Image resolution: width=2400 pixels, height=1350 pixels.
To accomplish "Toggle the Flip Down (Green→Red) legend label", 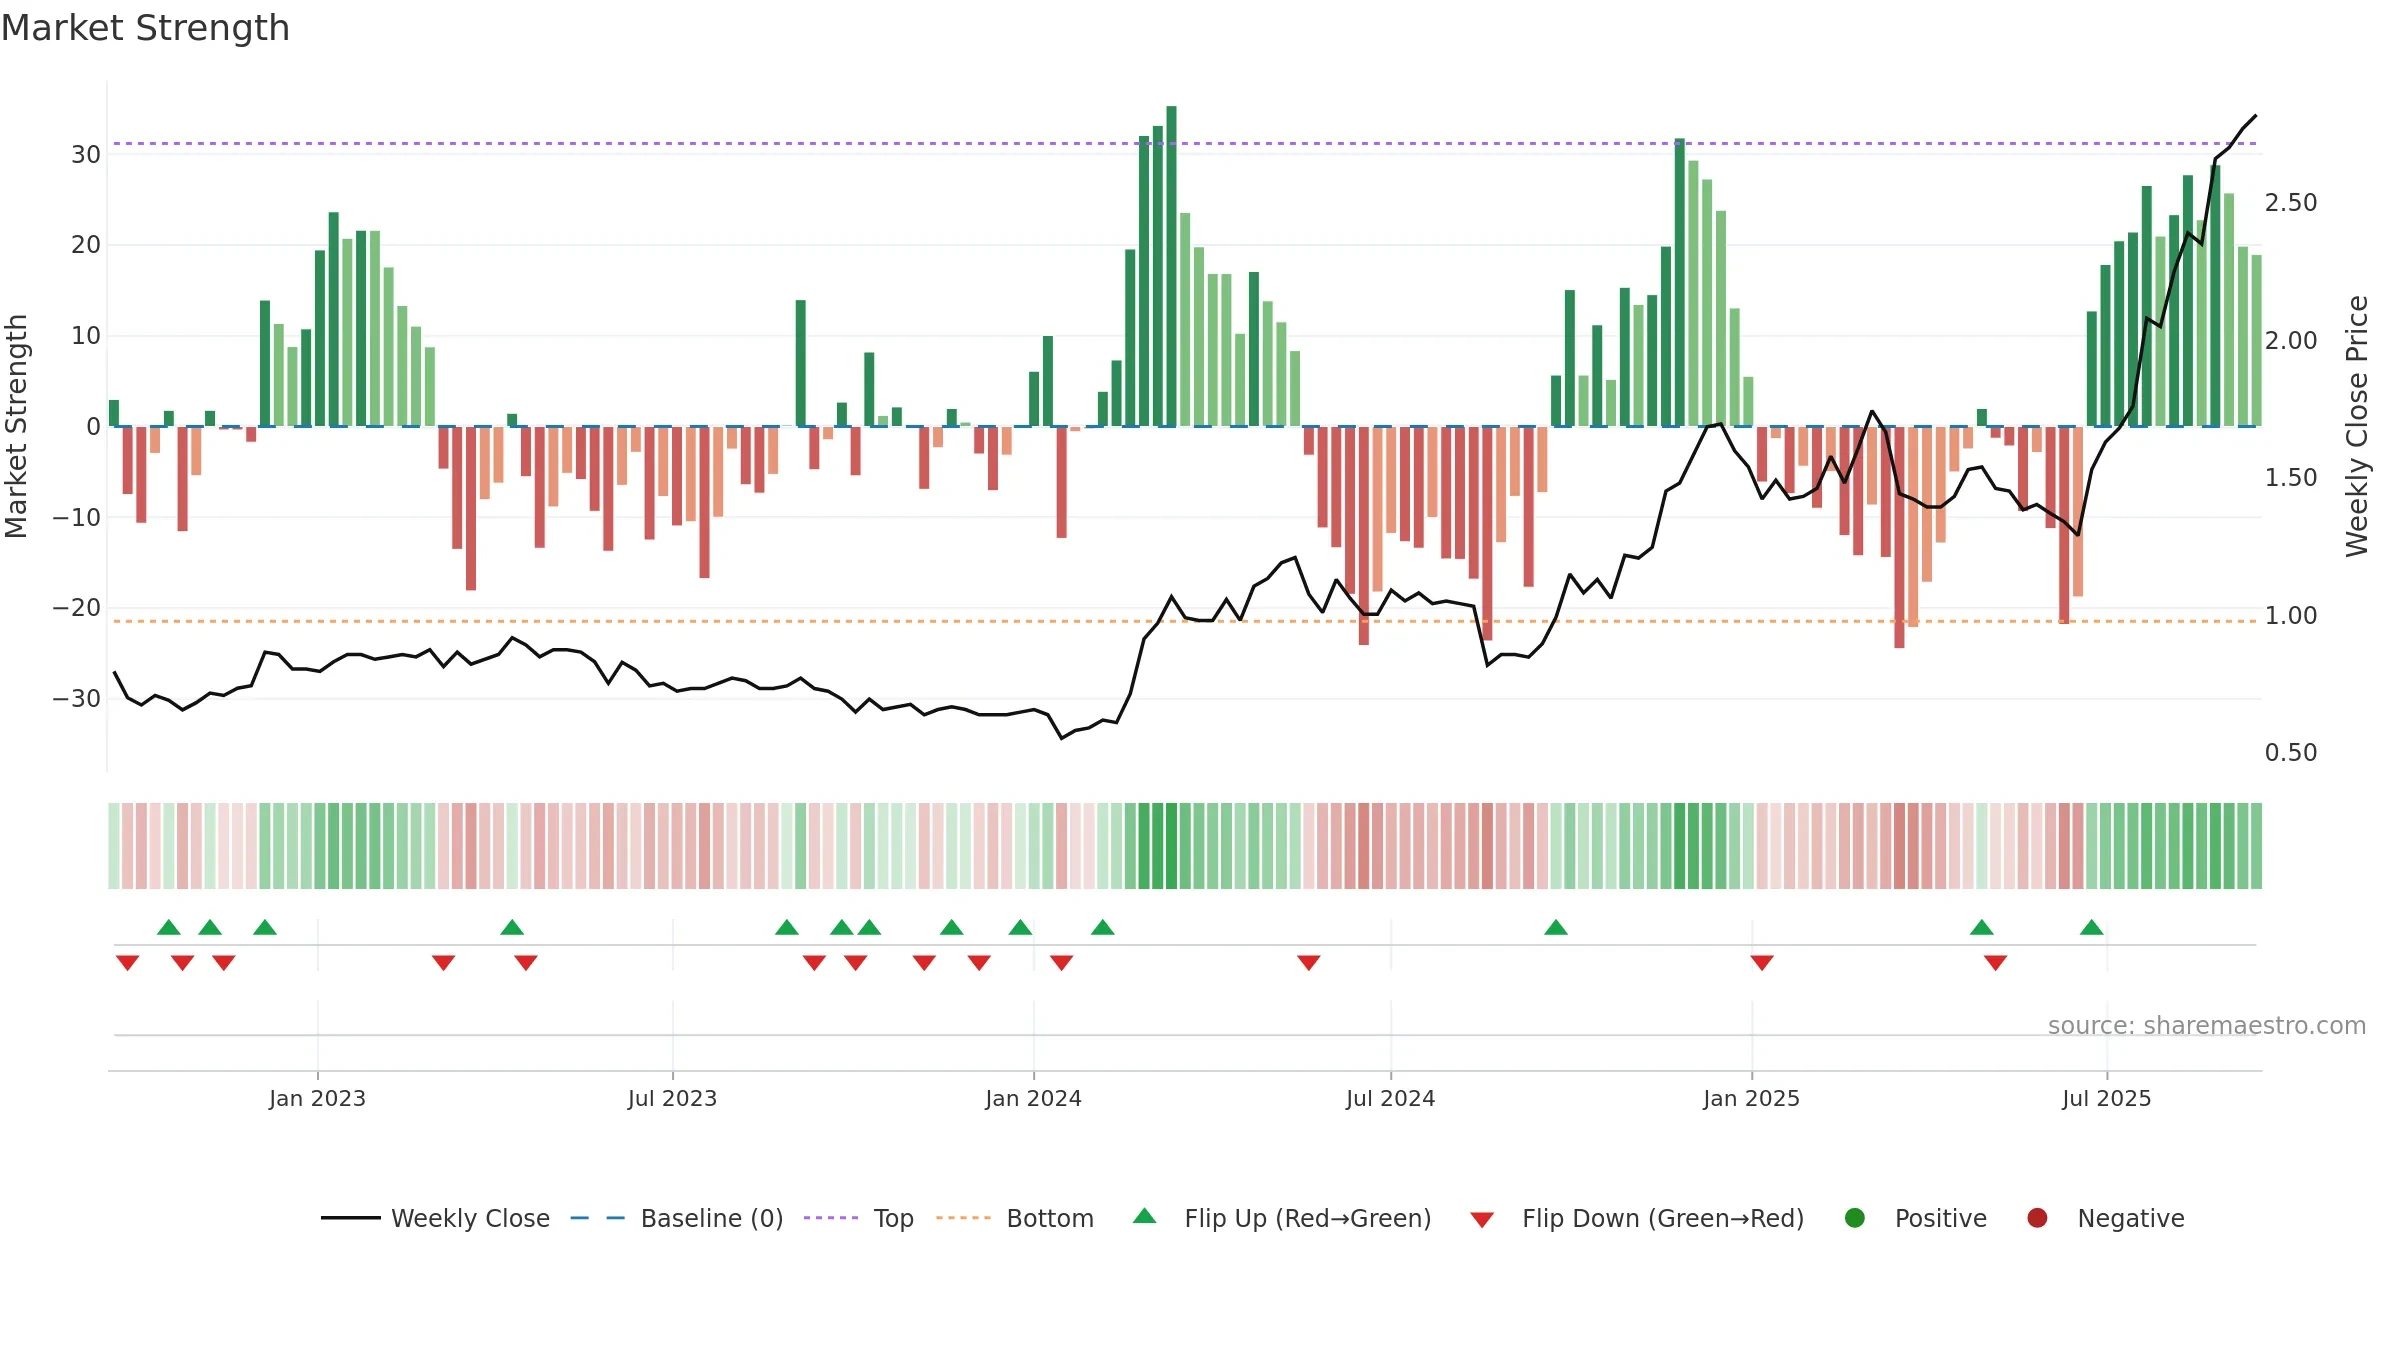I will 1663,1218.
